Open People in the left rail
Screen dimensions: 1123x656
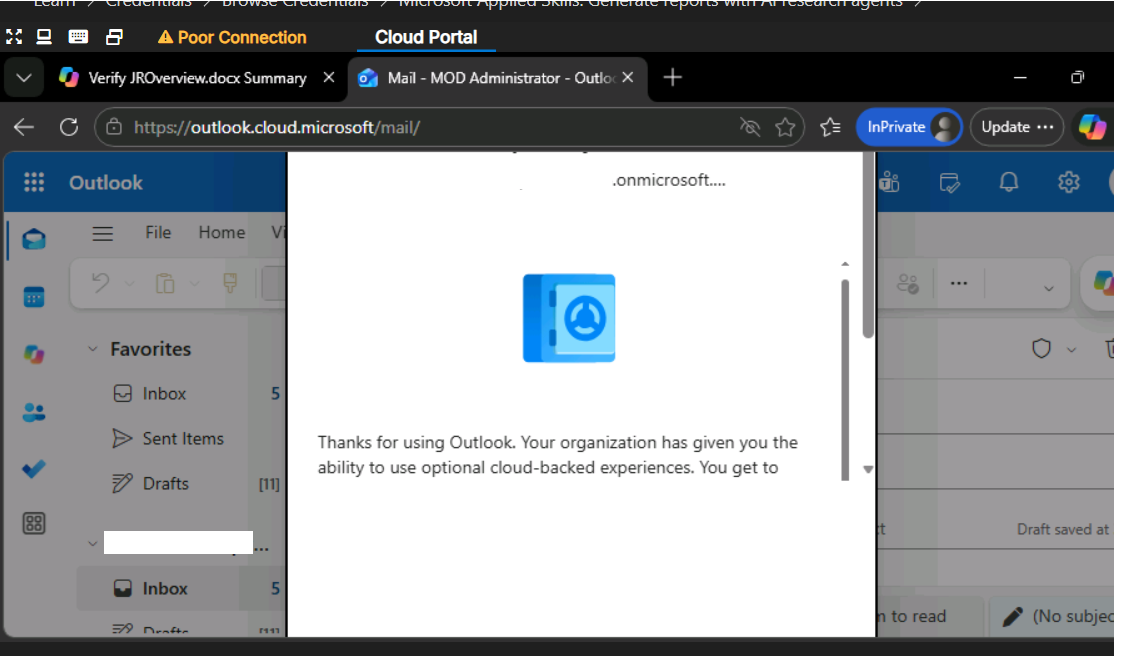pyautogui.click(x=34, y=412)
